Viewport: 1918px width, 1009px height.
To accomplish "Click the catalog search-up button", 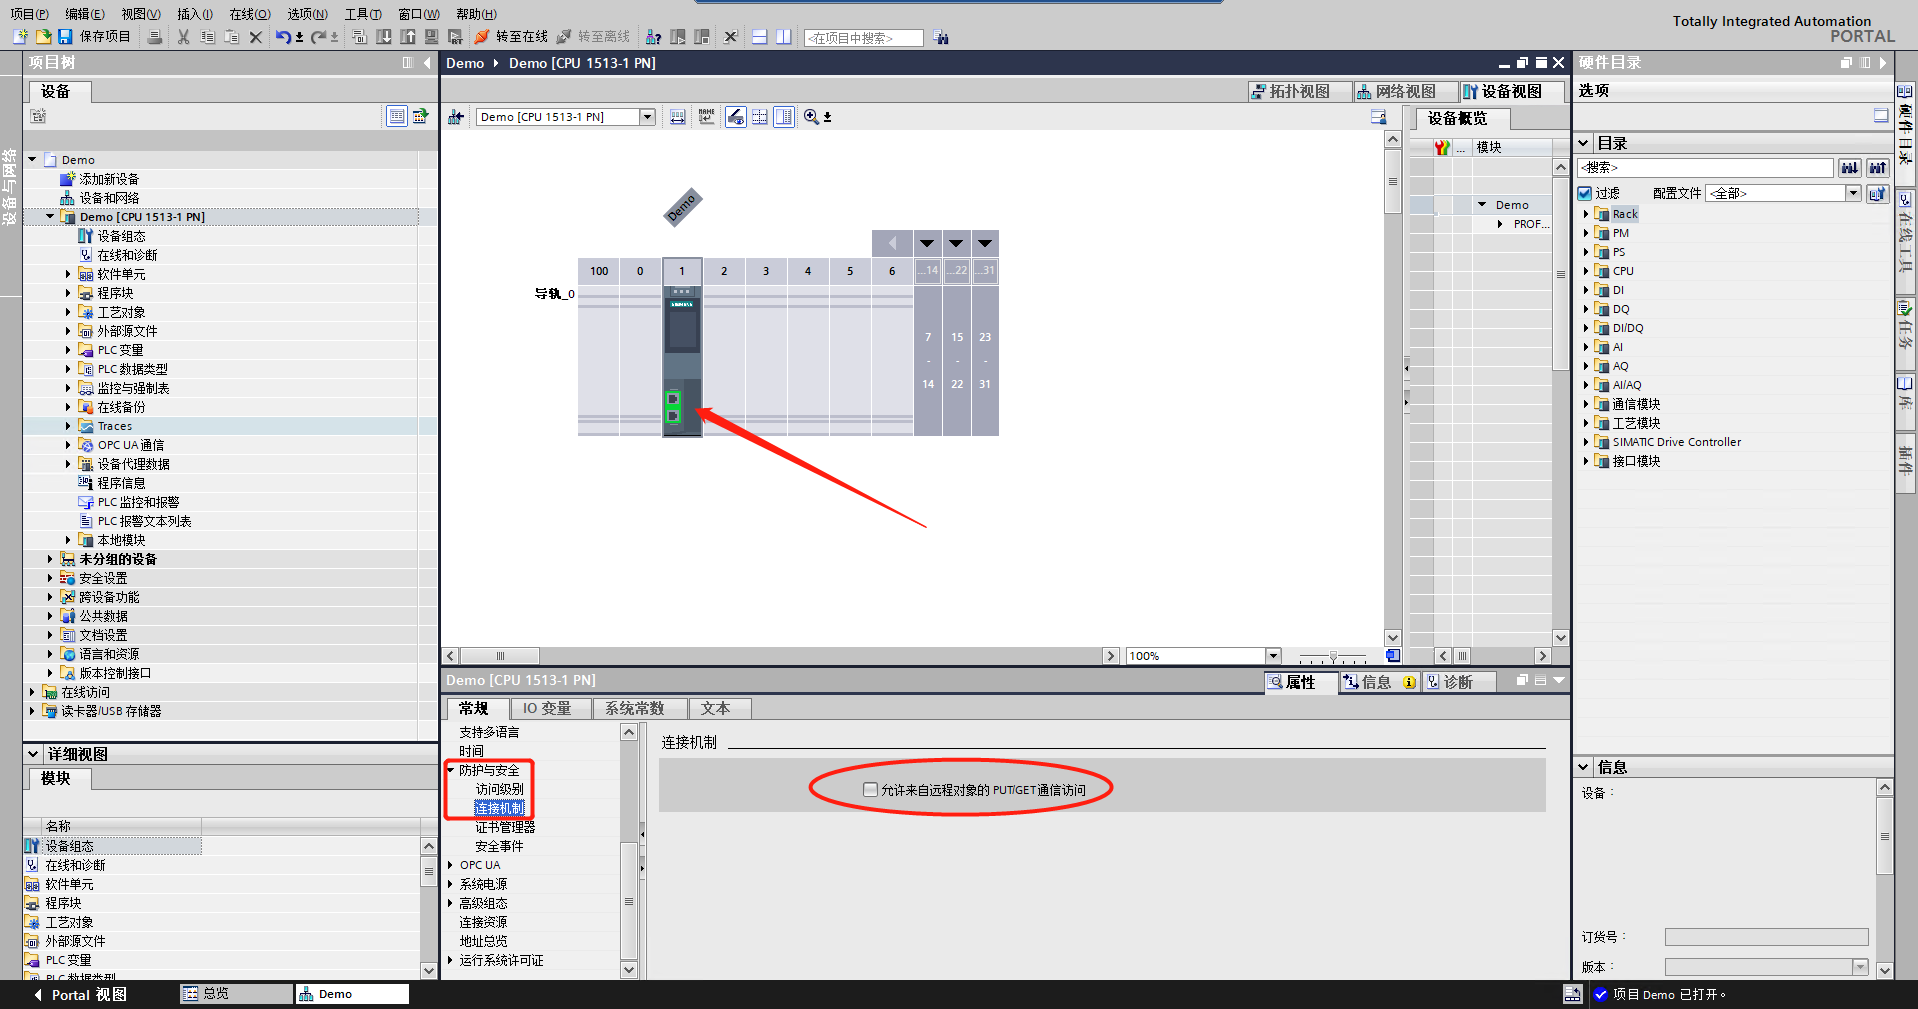I will click(1878, 168).
